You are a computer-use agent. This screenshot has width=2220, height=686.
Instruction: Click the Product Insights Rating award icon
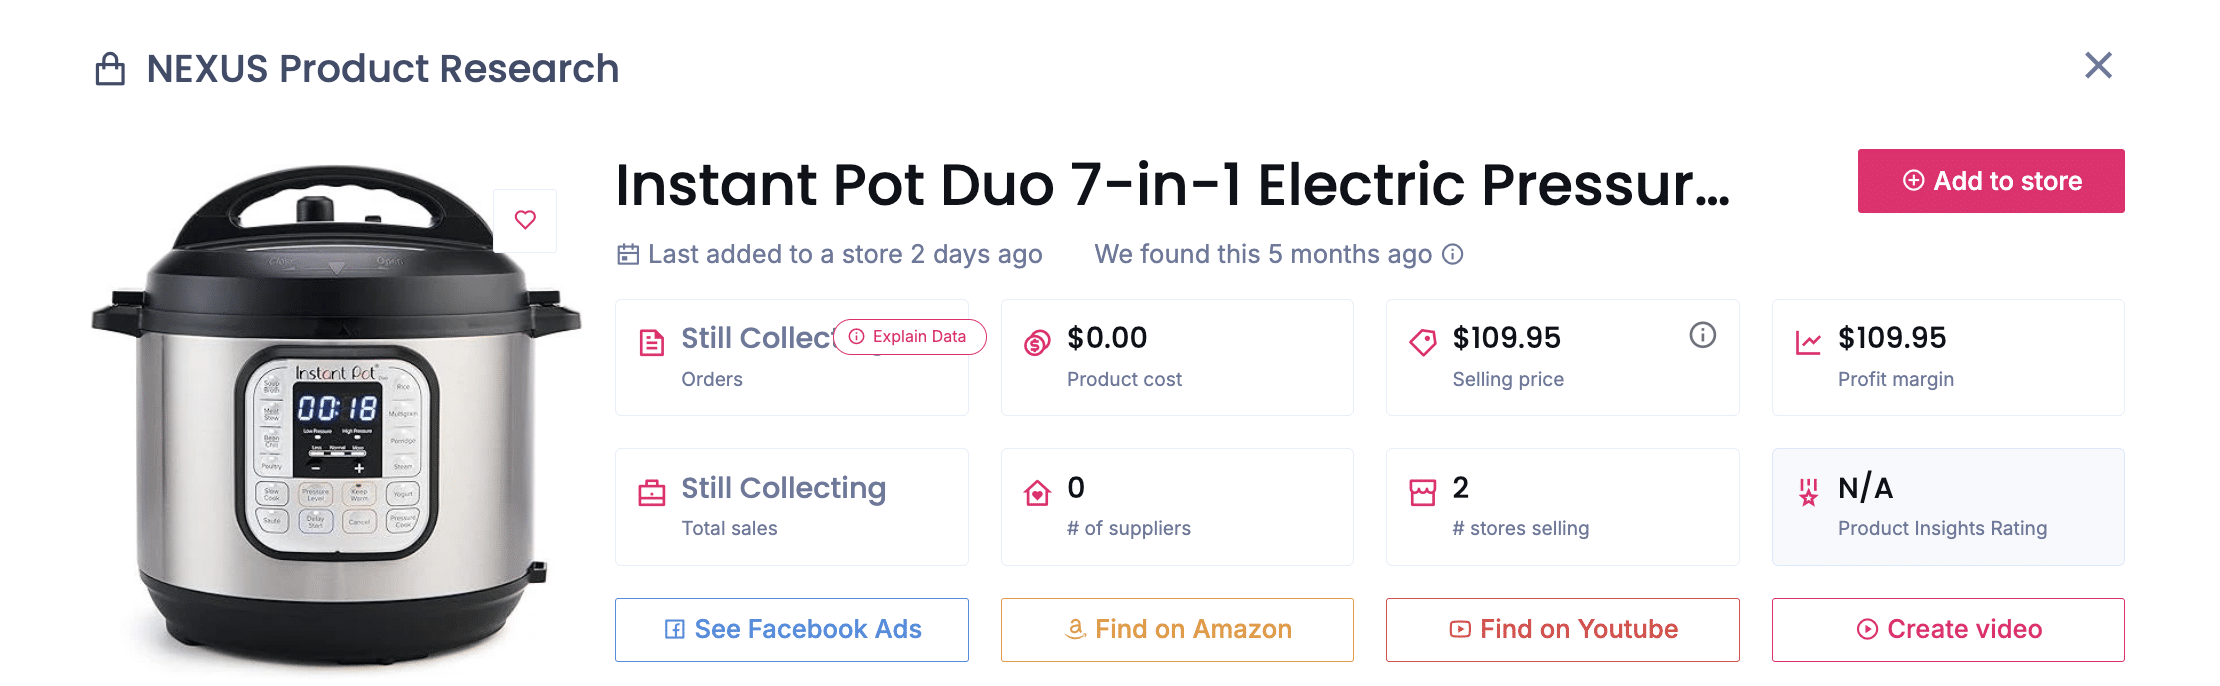(1808, 490)
